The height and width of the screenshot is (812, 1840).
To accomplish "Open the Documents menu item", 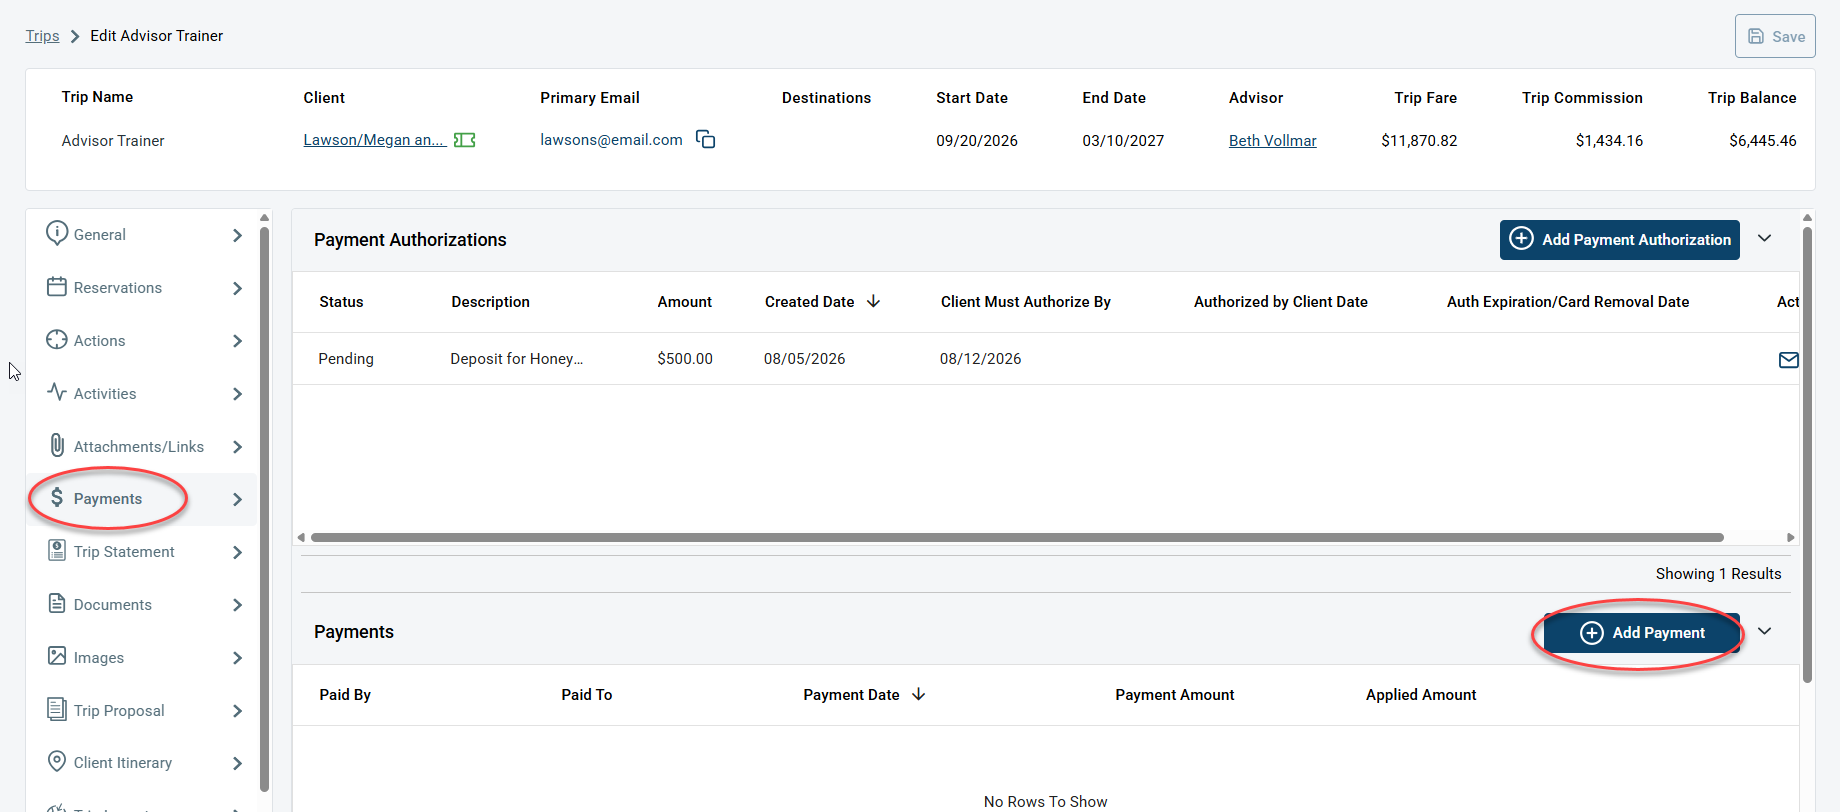I will (x=142, y=605).
